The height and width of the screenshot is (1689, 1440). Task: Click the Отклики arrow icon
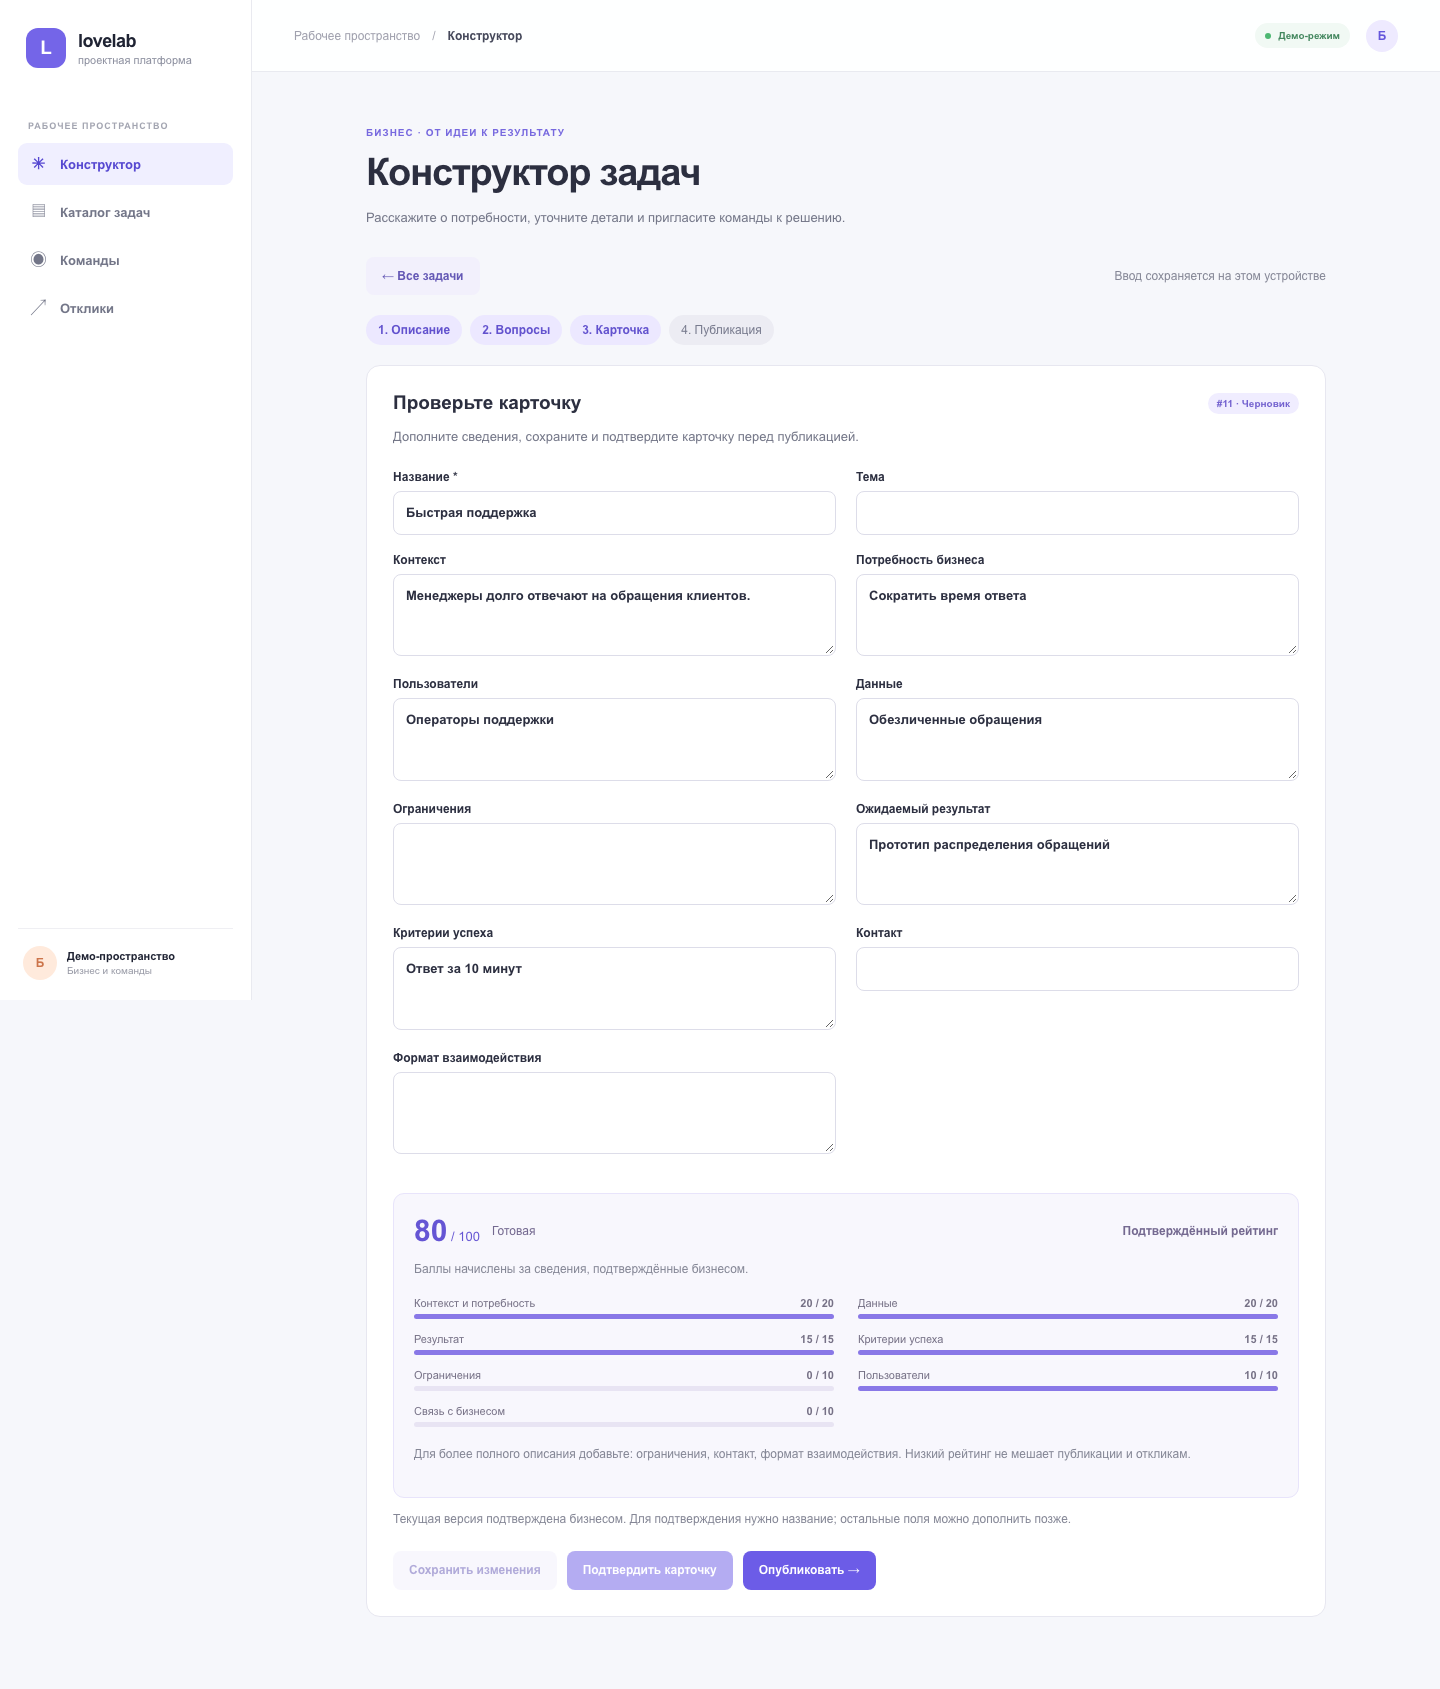39,307
